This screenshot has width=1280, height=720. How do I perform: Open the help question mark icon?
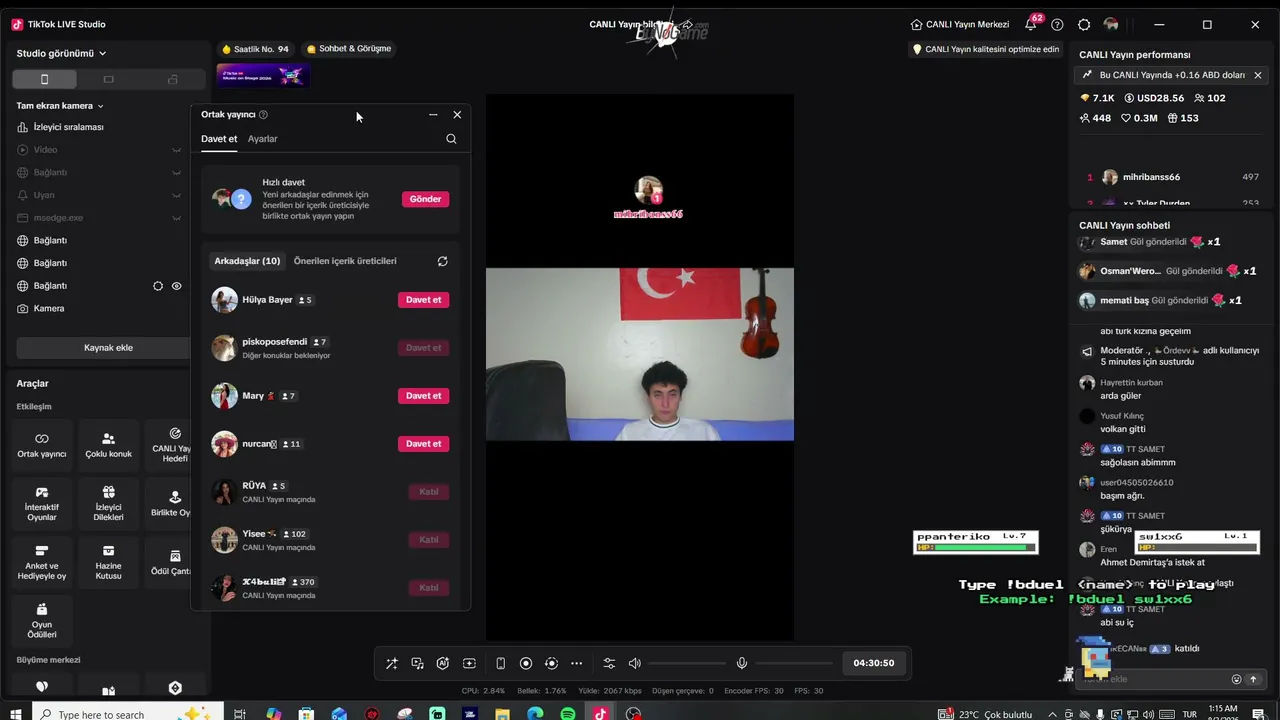coord(1057,24)
